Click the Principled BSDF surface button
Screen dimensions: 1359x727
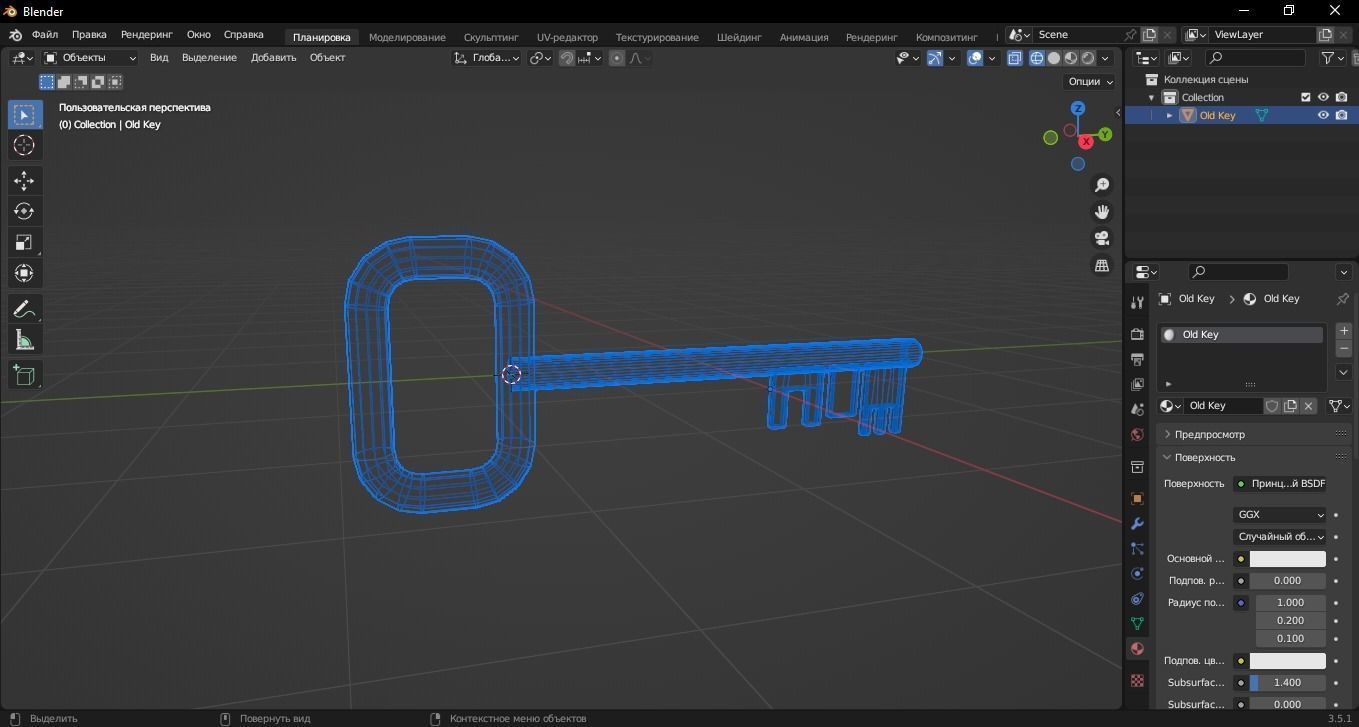tap(1279, 484)
